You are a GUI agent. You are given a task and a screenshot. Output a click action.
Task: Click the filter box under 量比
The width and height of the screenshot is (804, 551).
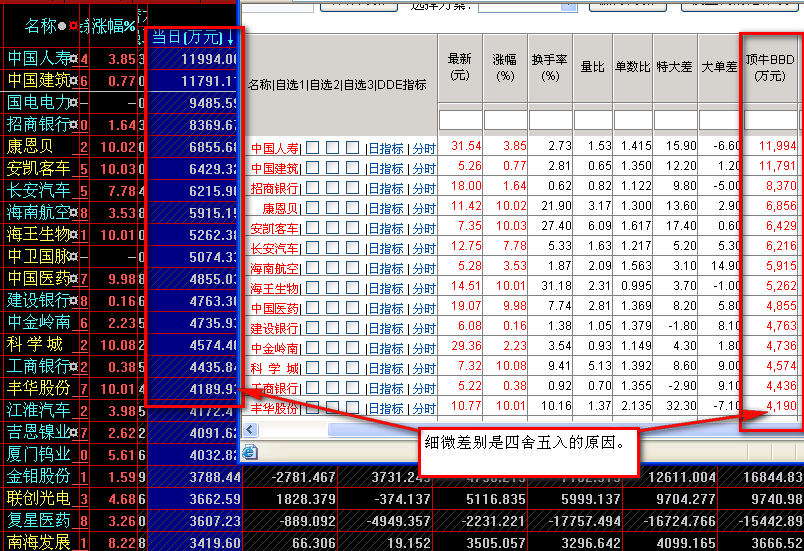click(x=593, y=120)
